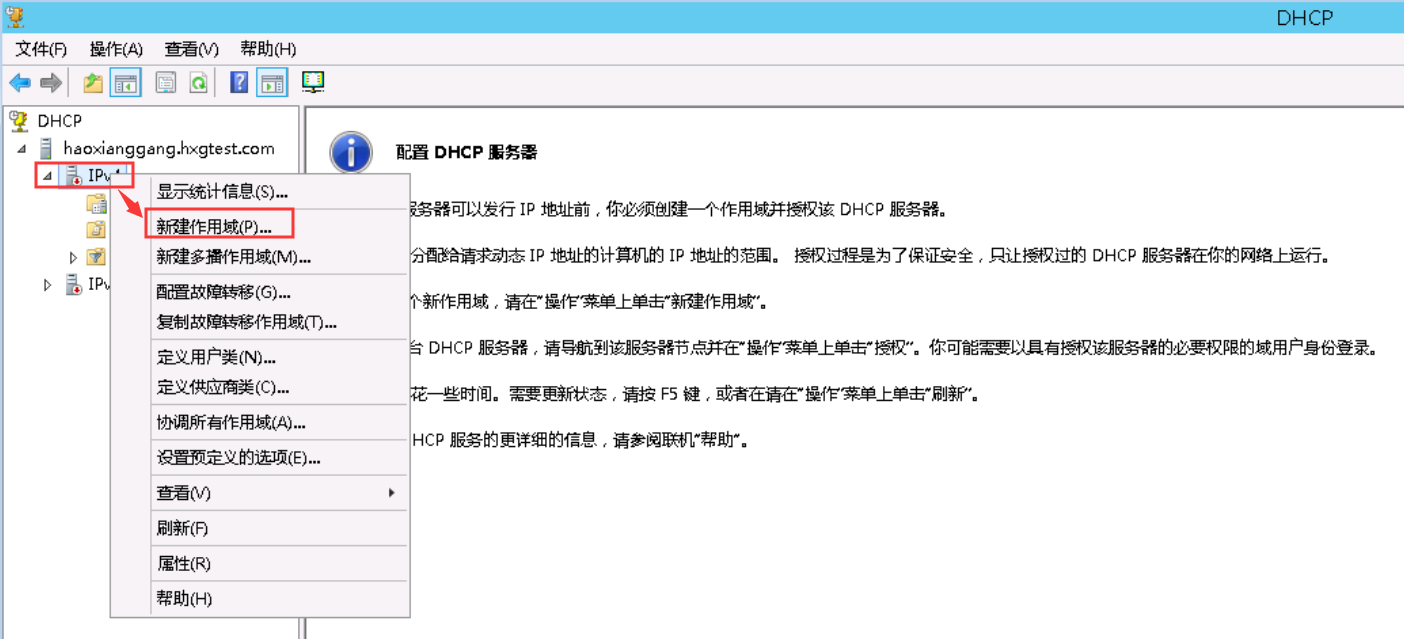The width and height of the screenshot is (1404, 639).
Task: Click the 配置 DHCP 服务器 heading text
Action: point(467,153)
